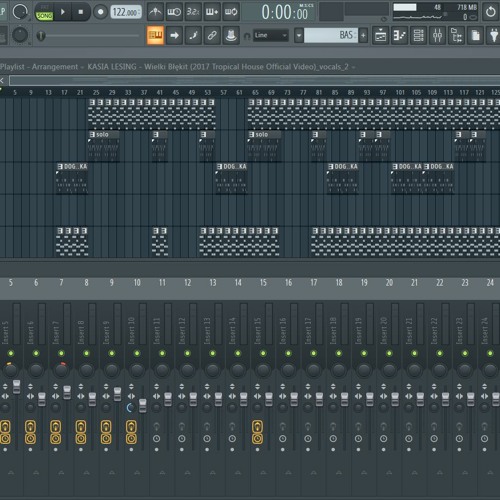
Task: Toggle the overdub blend recording icon
Action: pyautogui.click(x=212, y=12)
